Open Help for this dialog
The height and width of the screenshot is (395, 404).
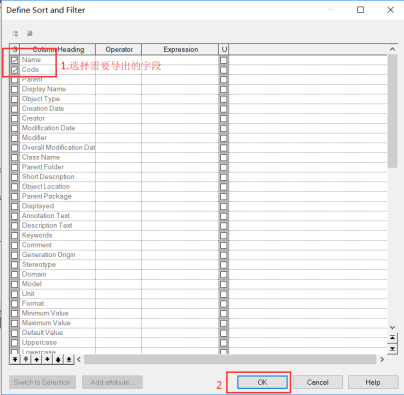[x=373, y=382]
